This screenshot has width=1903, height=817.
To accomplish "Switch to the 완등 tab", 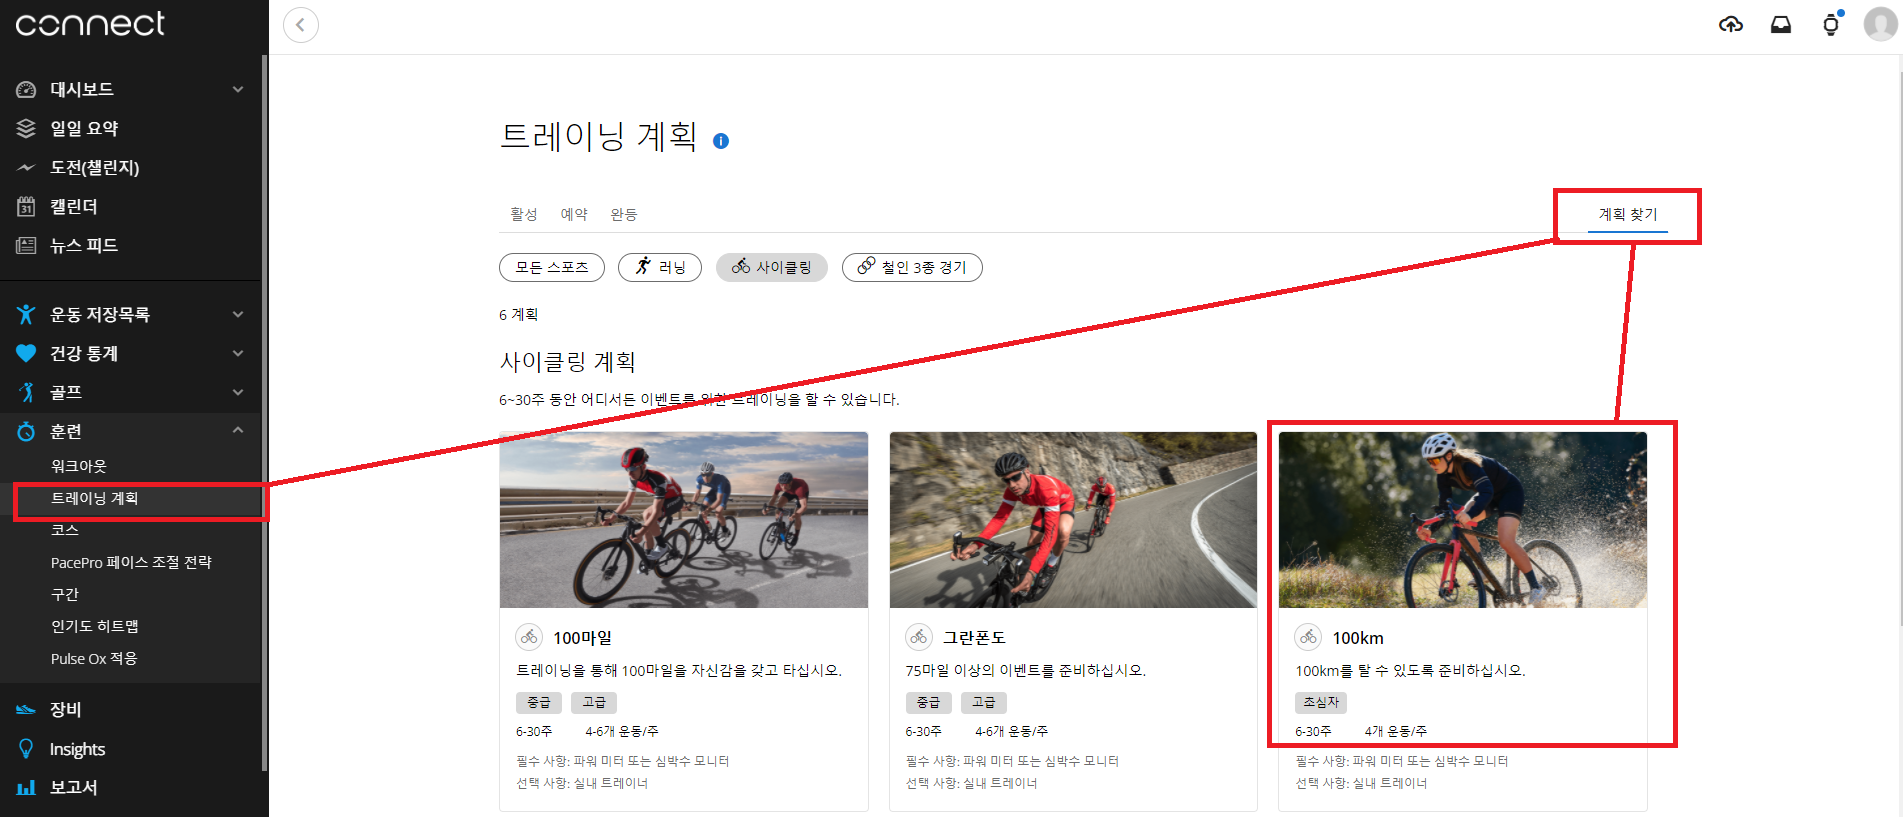I will pyautogui.click(x=624, y=214).
